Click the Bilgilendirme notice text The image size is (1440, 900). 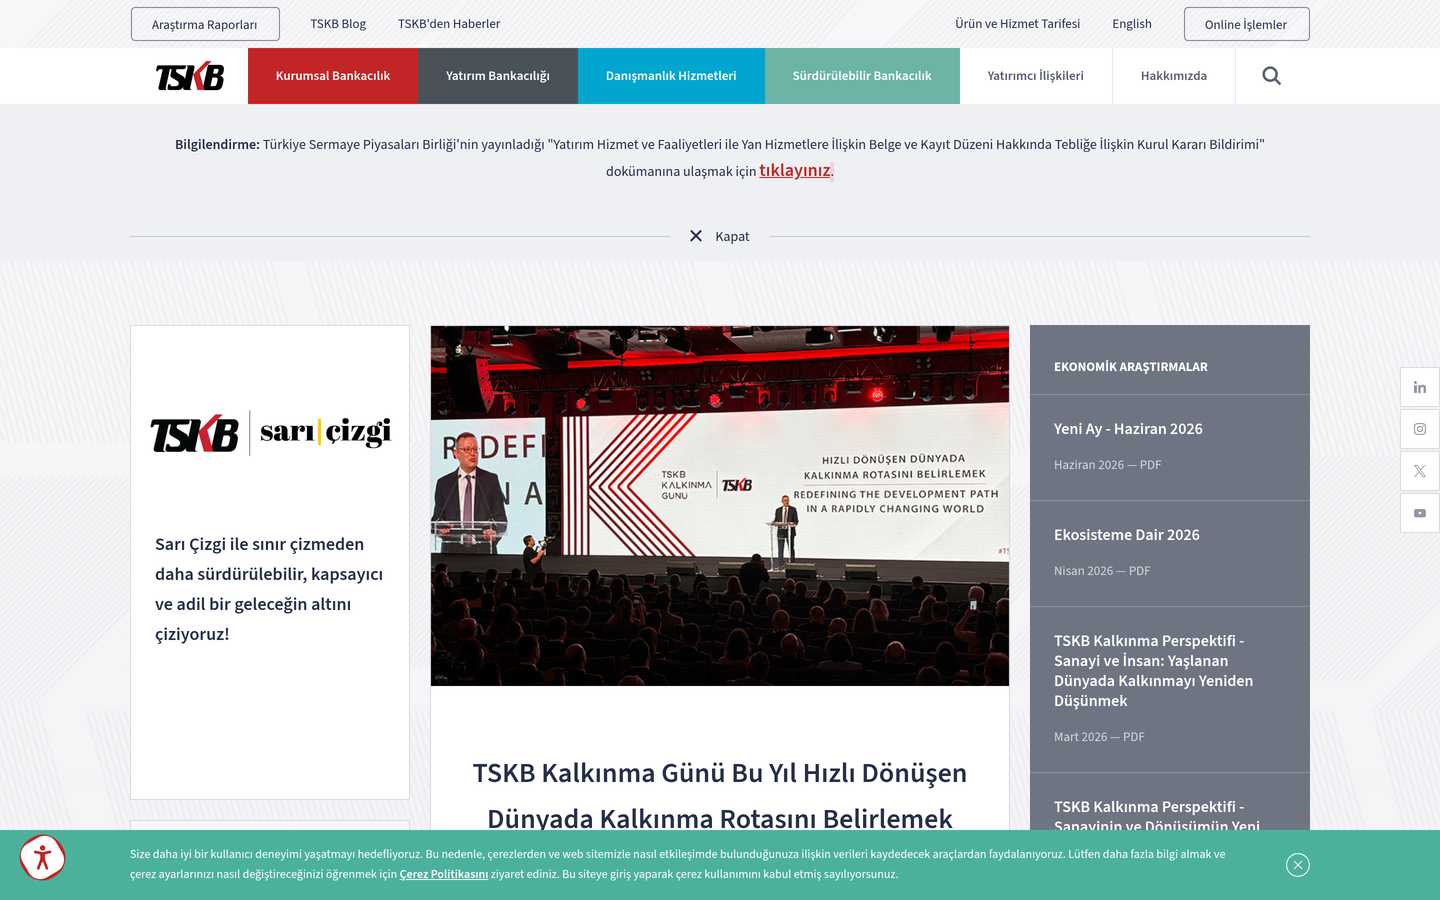720,157
